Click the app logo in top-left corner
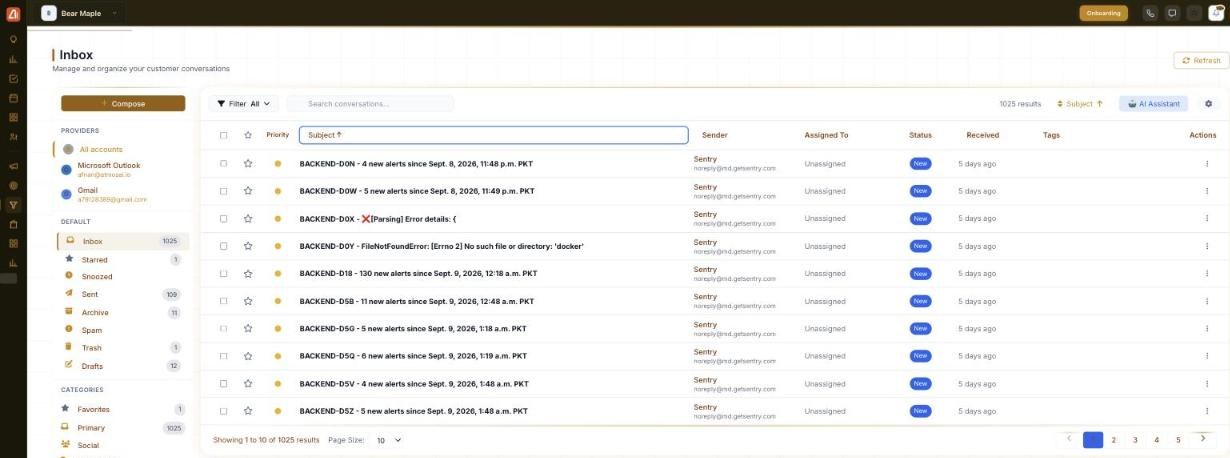 click(13, 13)
